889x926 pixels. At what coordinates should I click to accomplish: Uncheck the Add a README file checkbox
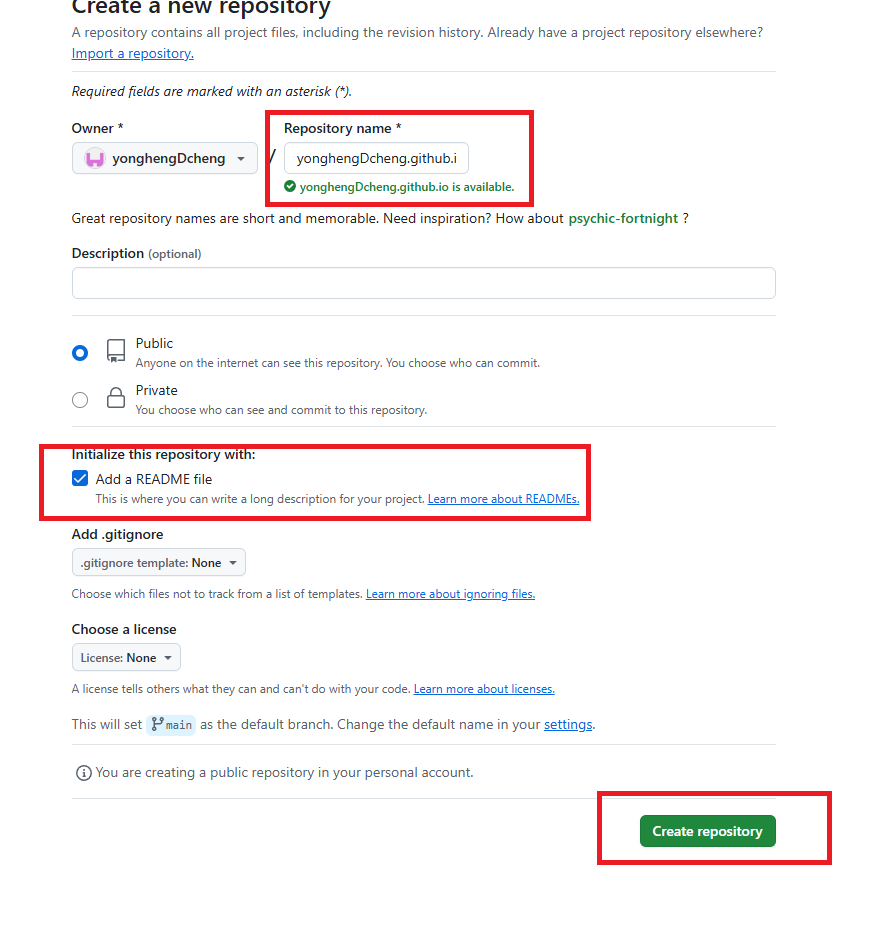(80, 479)
